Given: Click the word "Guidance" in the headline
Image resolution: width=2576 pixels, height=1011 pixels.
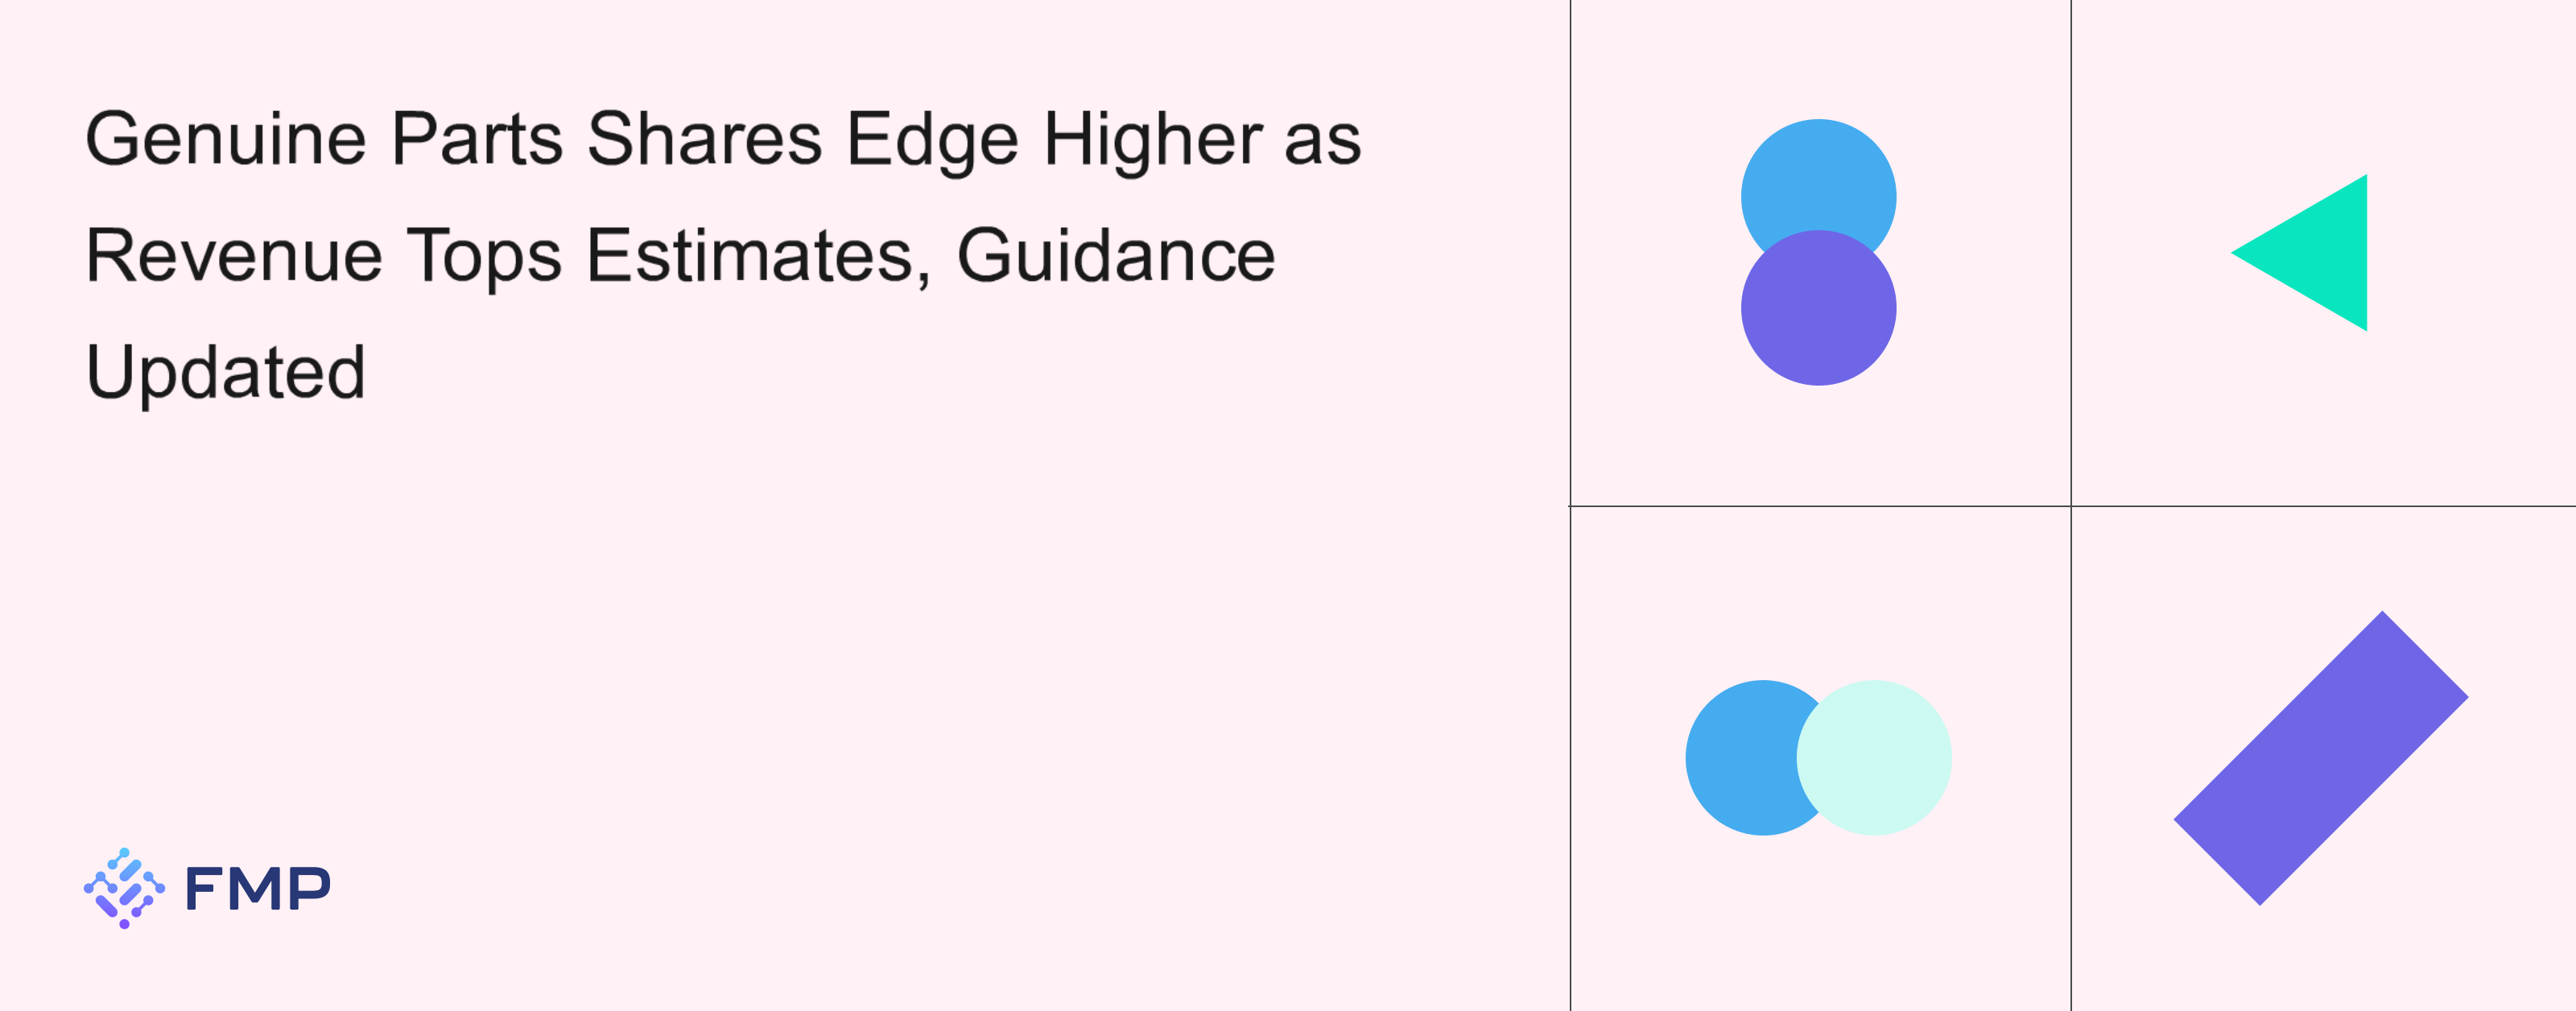Looking at the screenshot, I should [1116, 256].
